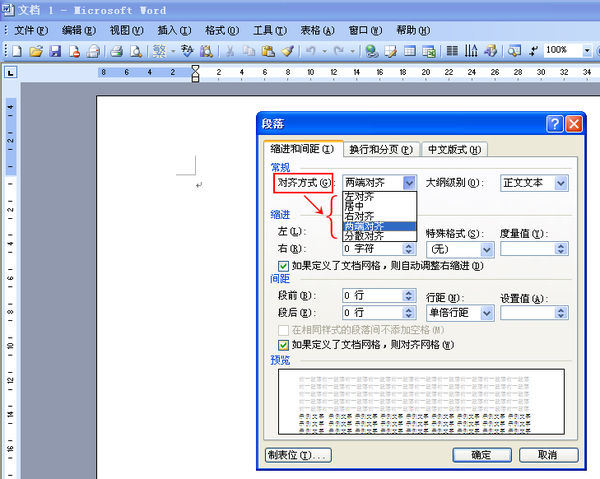600x479 pixels.
Task: Open the Research pane icon
Action: click(206, 51)
